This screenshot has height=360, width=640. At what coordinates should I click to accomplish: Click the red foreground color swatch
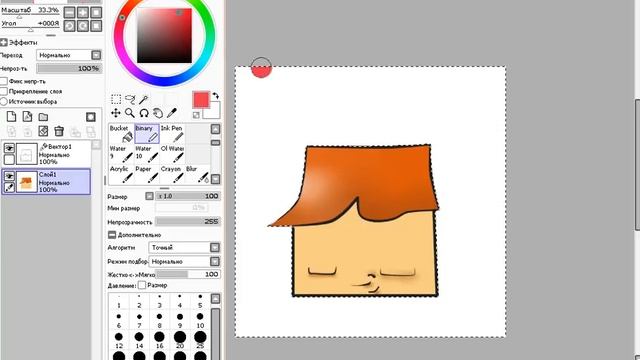coord(201,100)
